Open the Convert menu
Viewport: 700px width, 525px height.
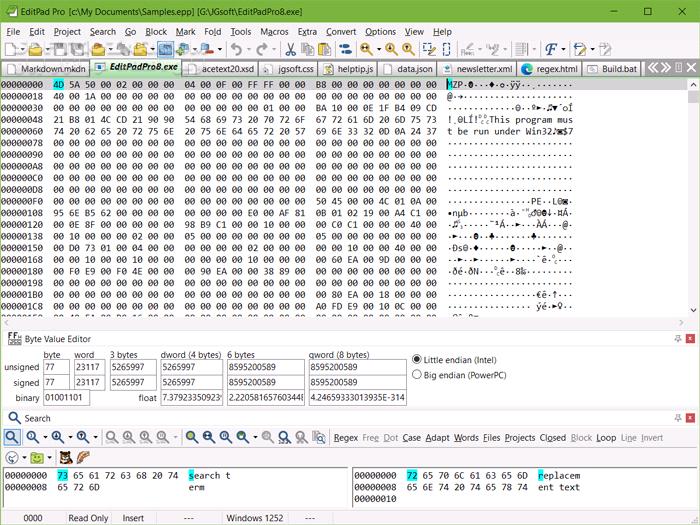[341, 31]
